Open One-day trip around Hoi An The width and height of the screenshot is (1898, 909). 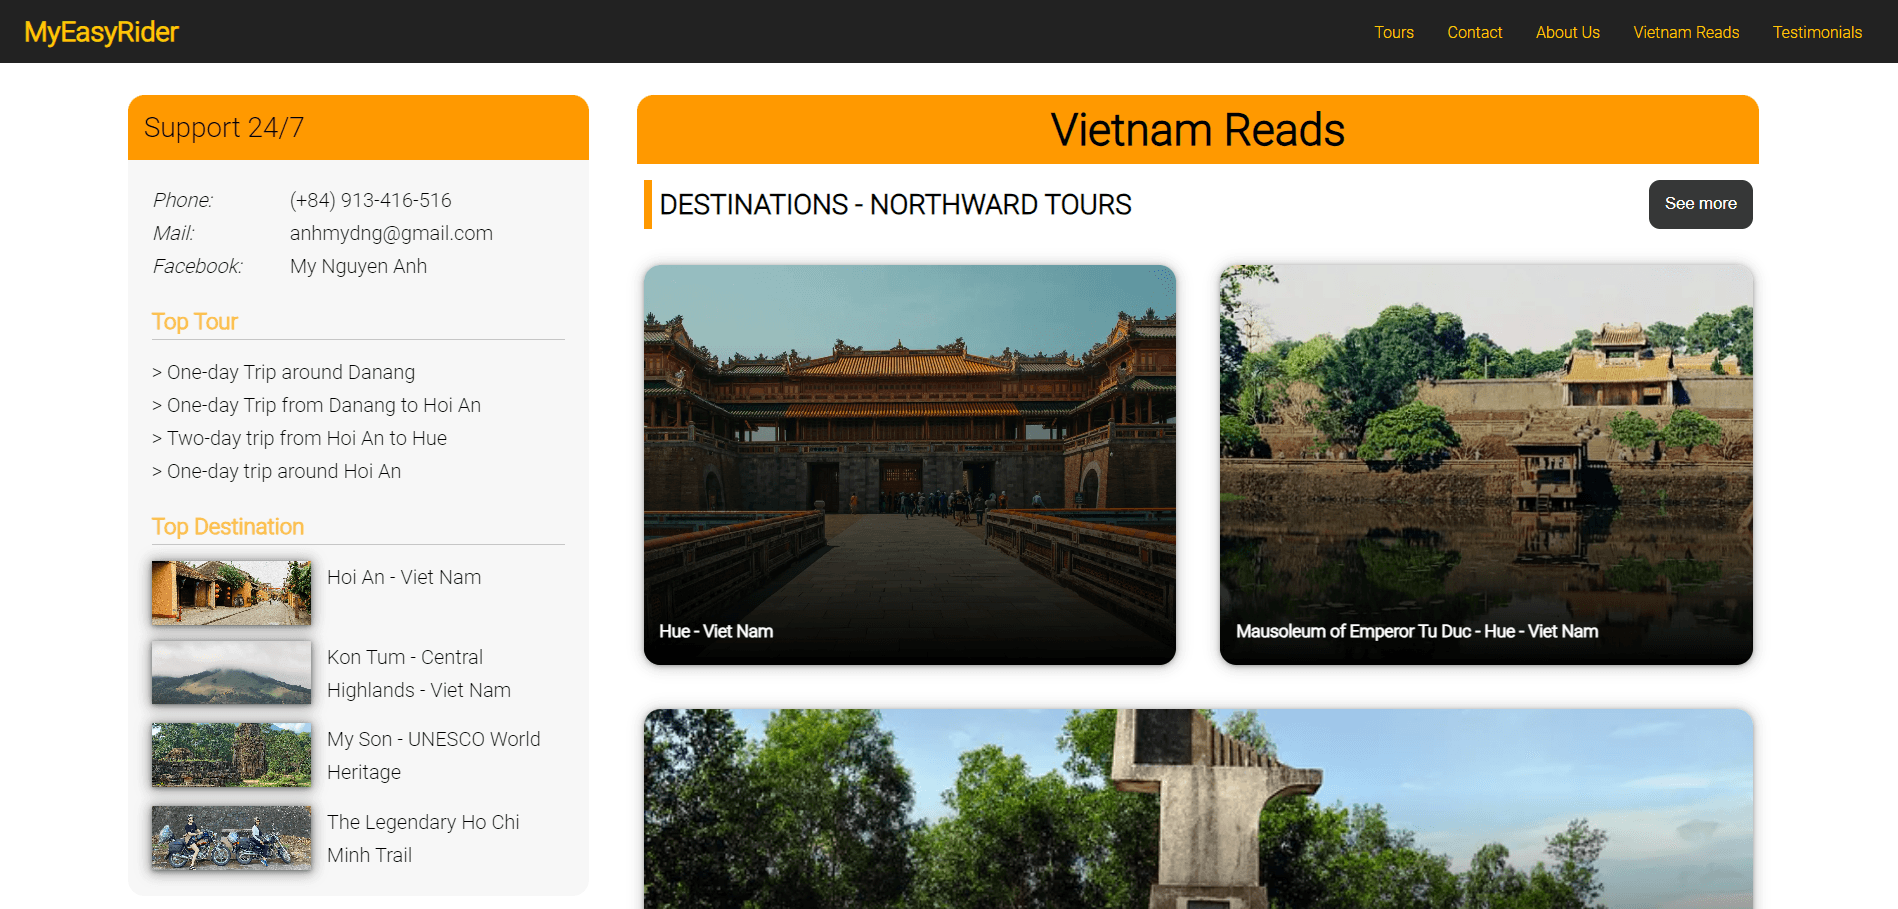(x=276, y=471)
